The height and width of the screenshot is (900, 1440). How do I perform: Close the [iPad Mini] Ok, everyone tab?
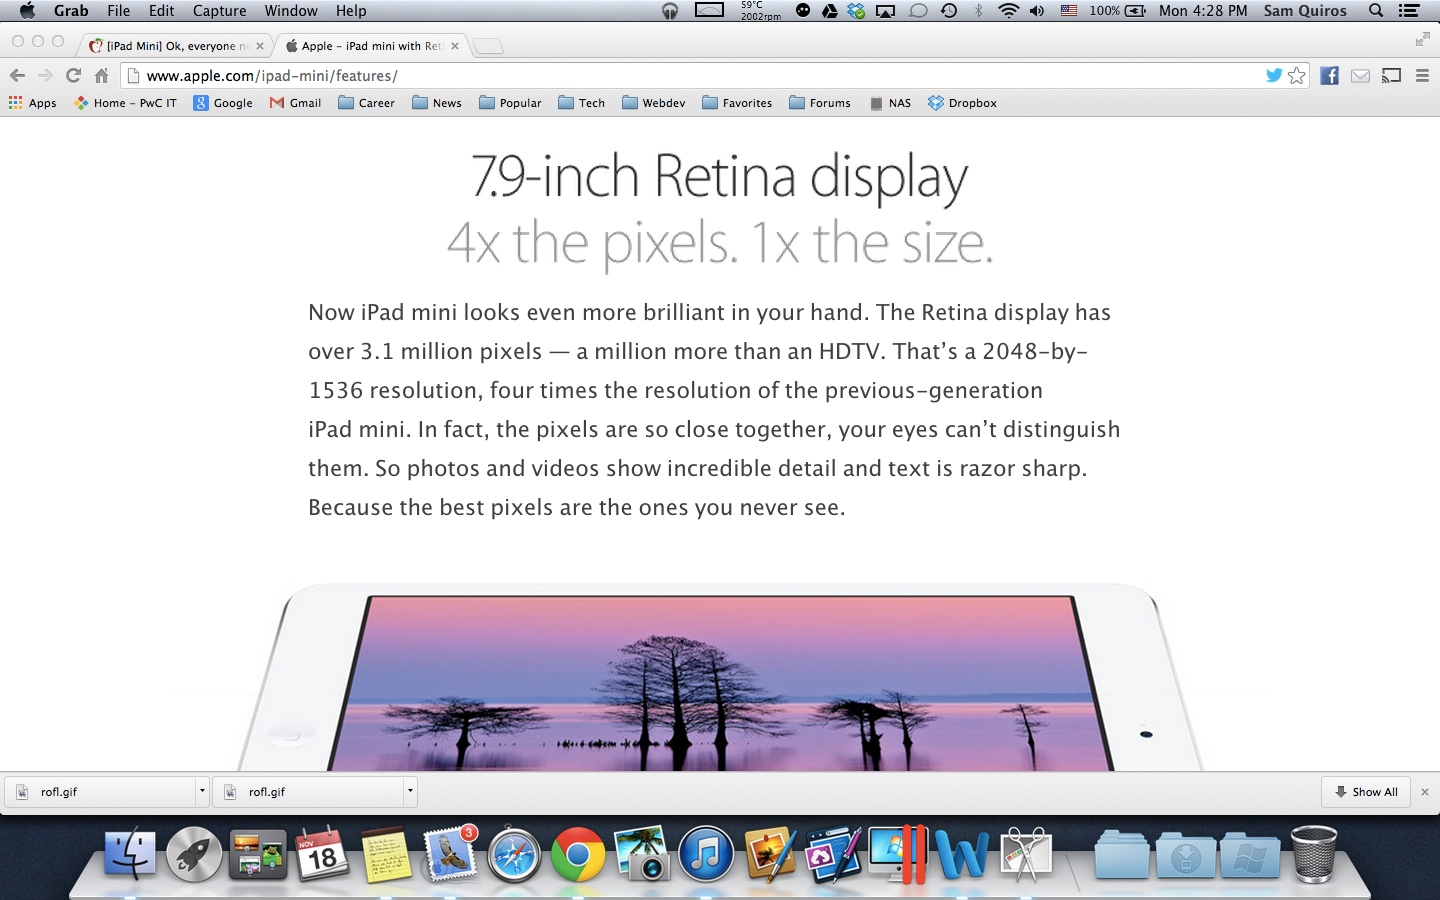pyautogui.click(x=260, y=46)
